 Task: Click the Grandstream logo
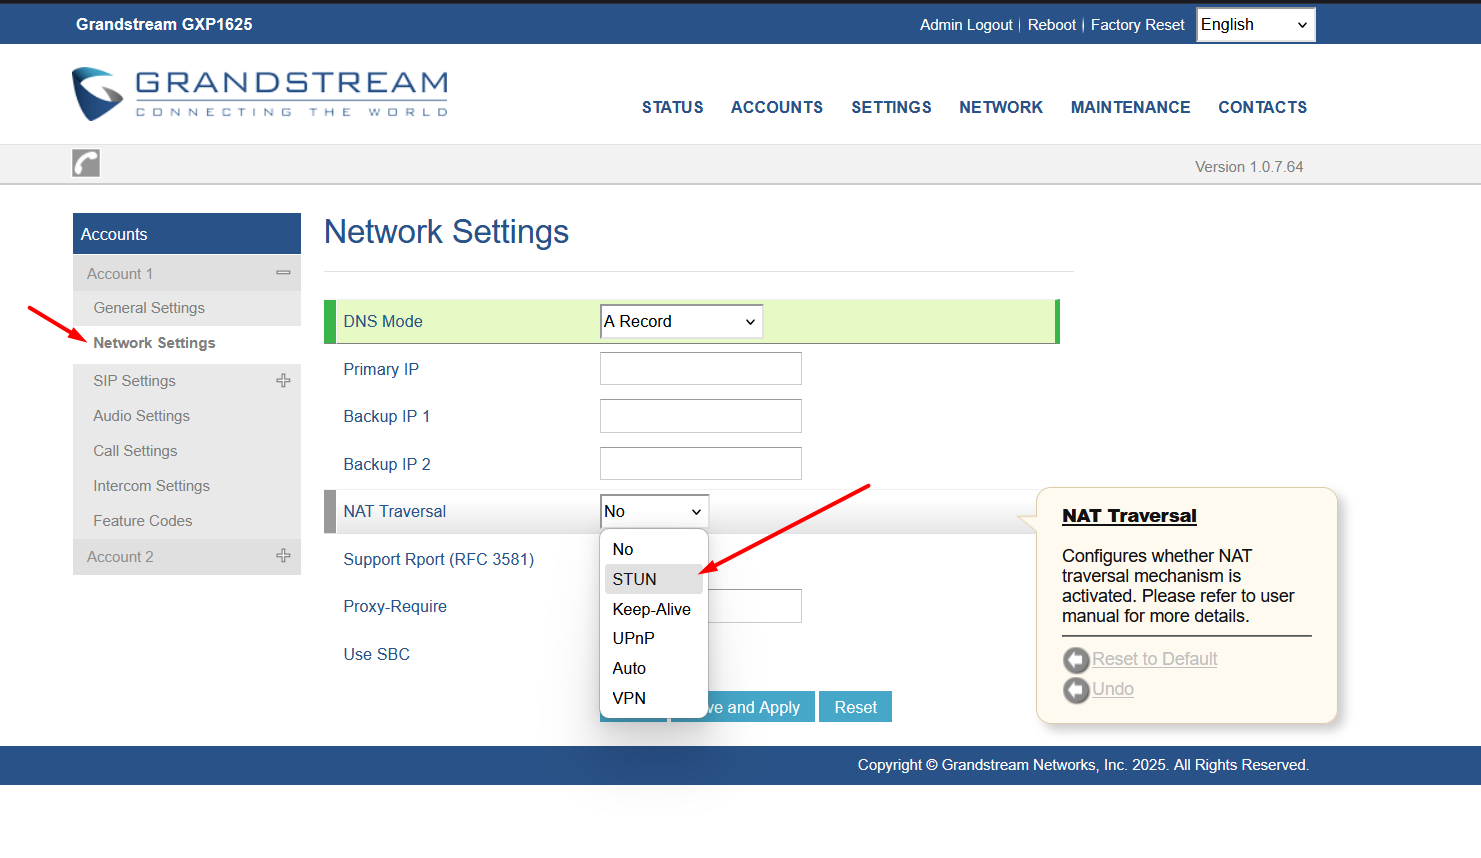point(260,94)
